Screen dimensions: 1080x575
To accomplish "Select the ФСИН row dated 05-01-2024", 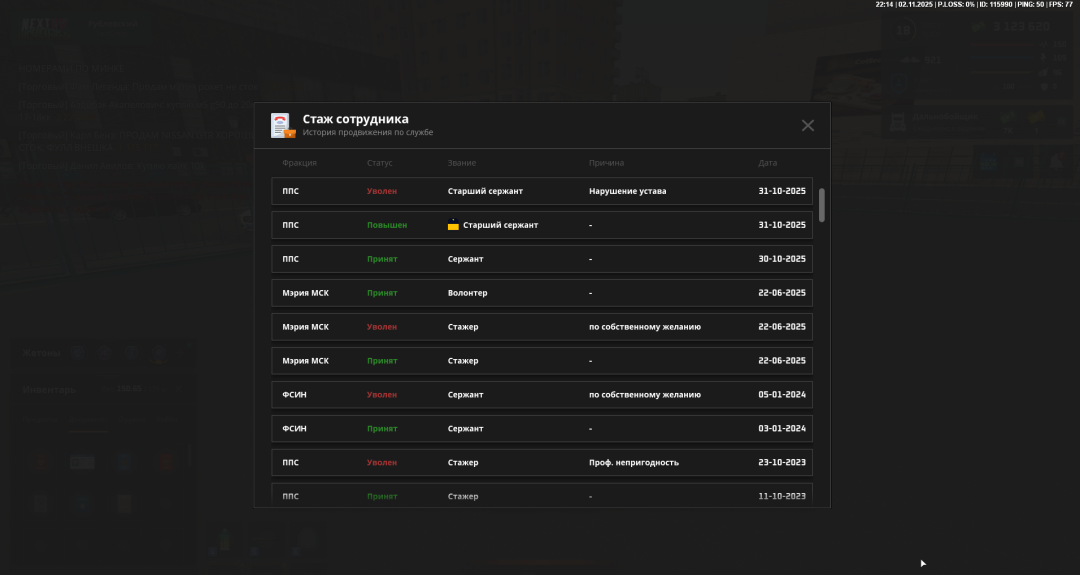I will point(541,395).
